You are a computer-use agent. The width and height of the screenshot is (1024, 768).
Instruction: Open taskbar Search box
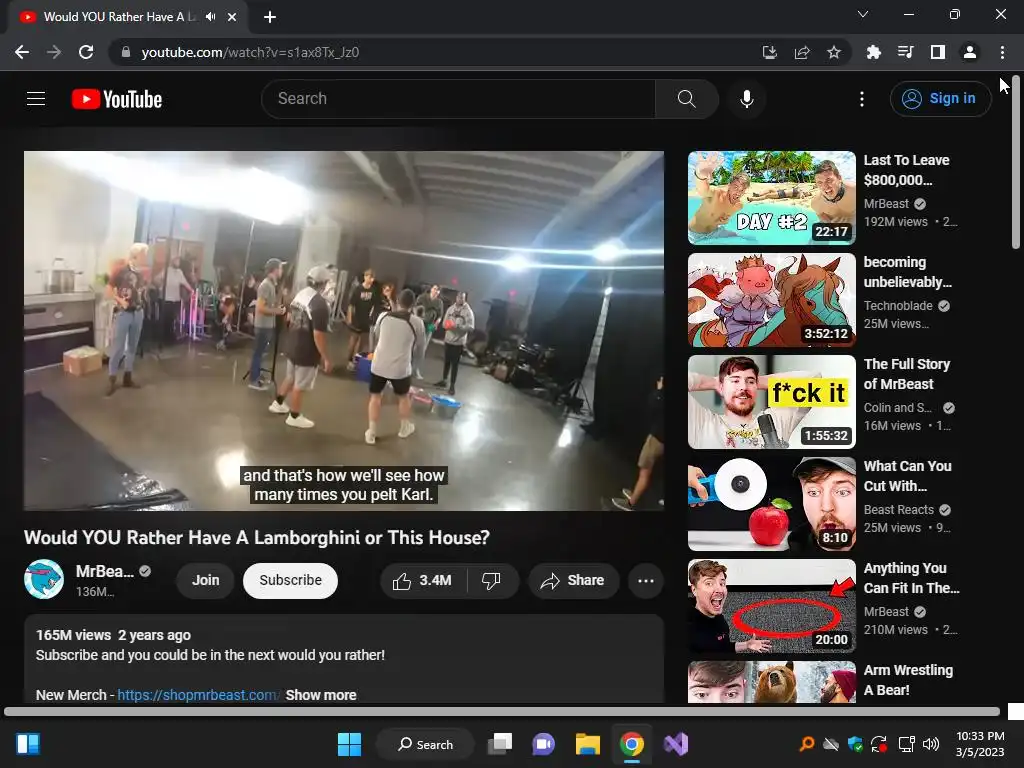click(425, 744)
